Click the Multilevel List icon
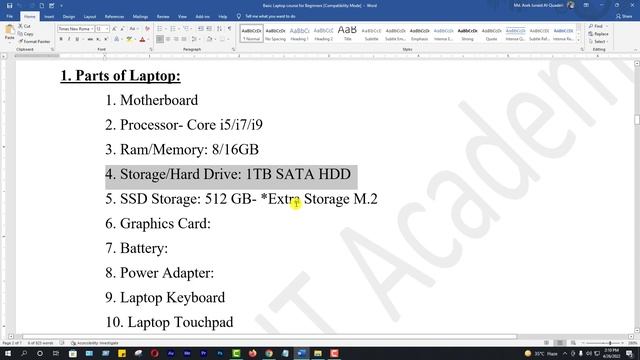The image size is (640, 360). (186, 29)
